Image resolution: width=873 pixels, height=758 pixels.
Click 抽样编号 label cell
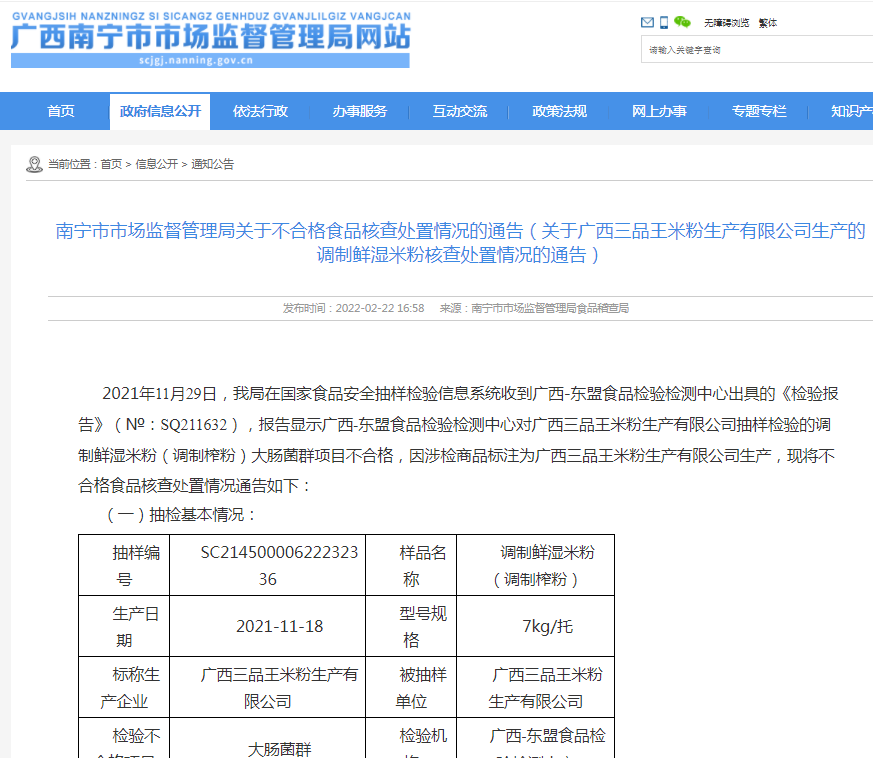124,565
